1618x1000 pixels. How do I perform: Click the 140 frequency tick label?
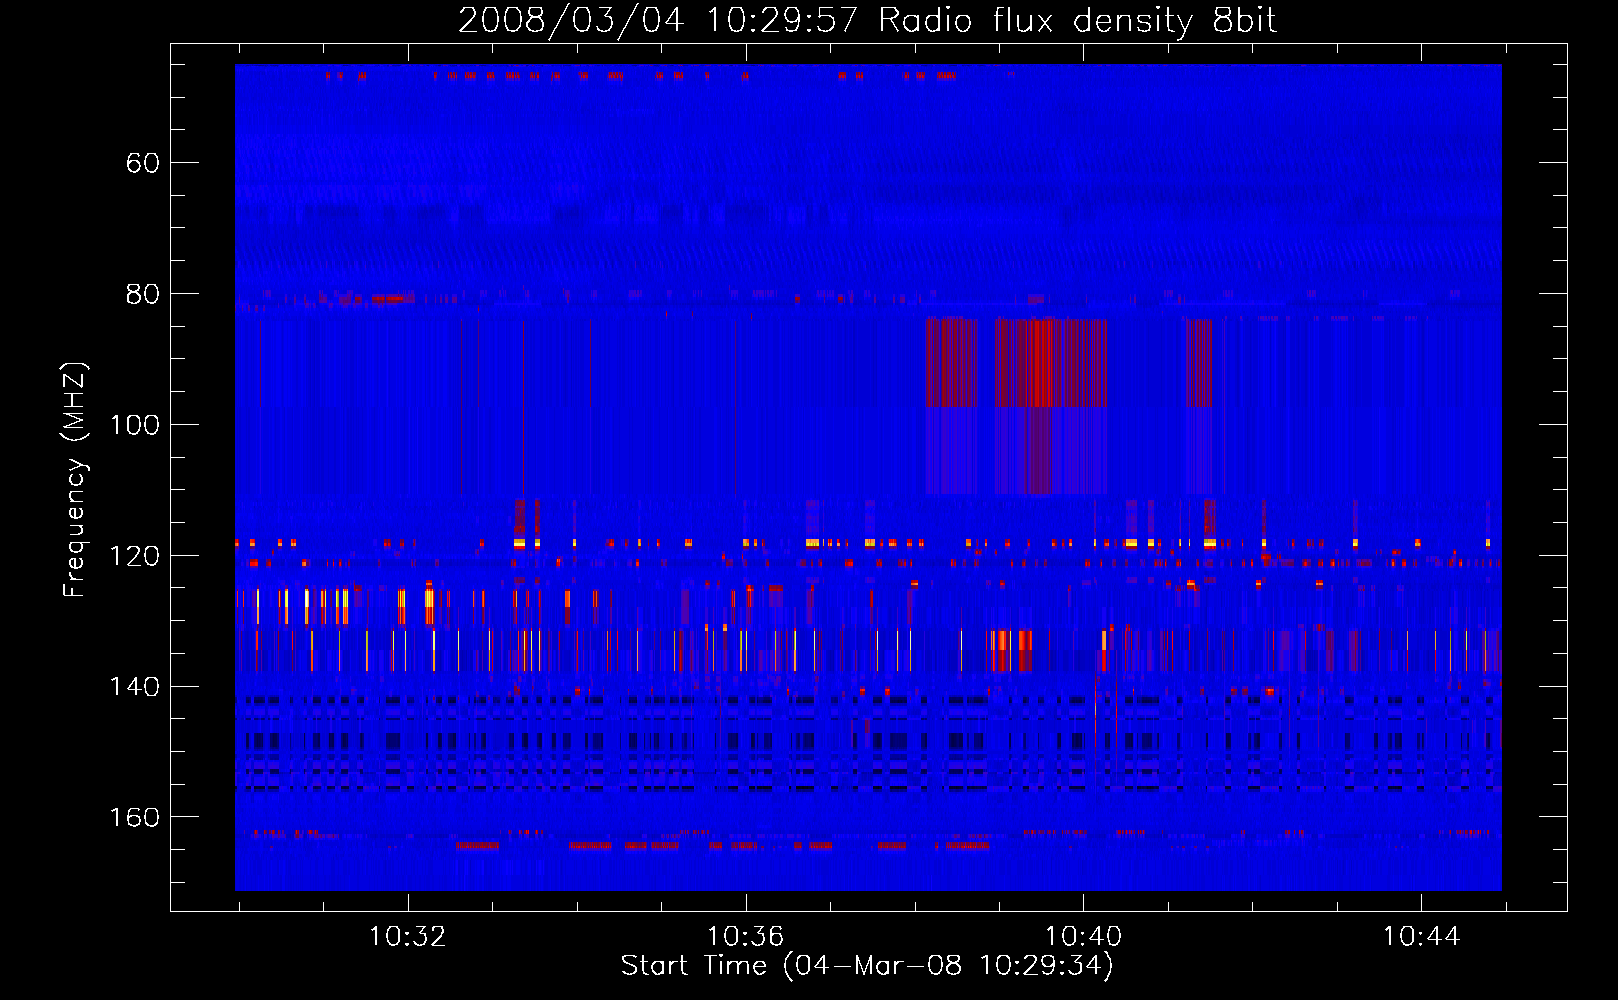click(135, 687)
